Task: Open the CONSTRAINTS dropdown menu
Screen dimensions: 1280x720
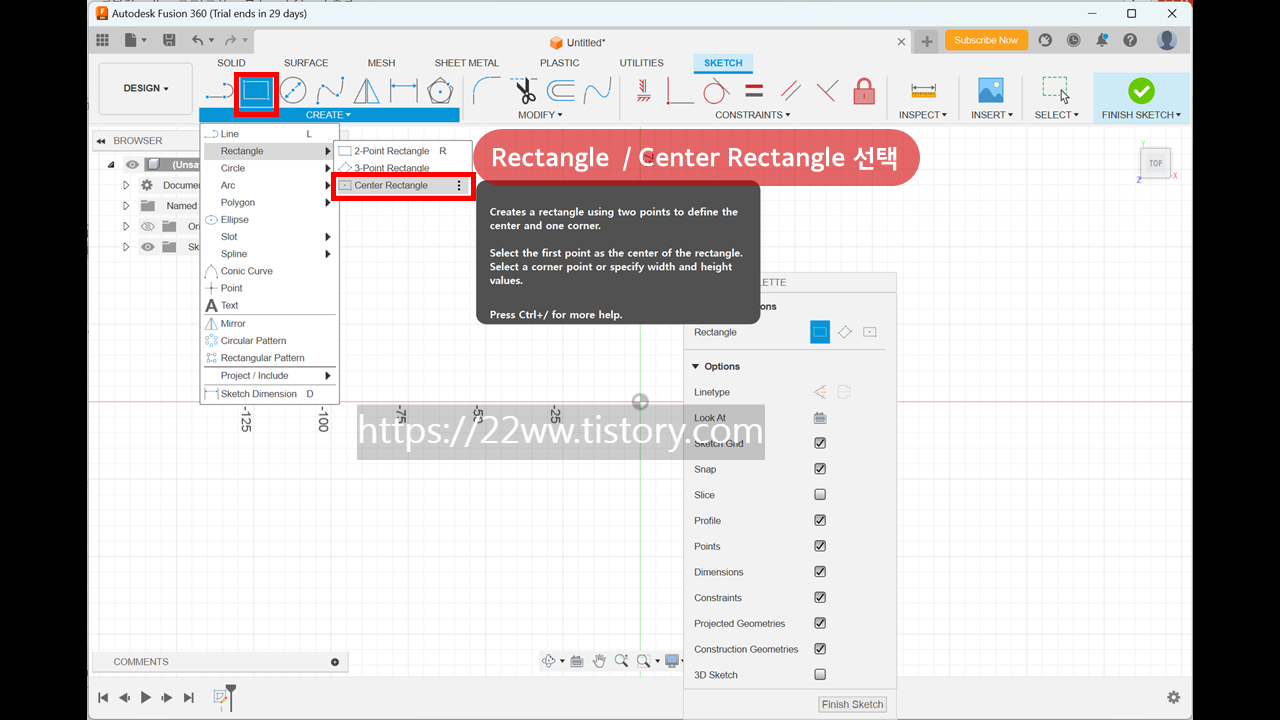Action: point(753,115)
